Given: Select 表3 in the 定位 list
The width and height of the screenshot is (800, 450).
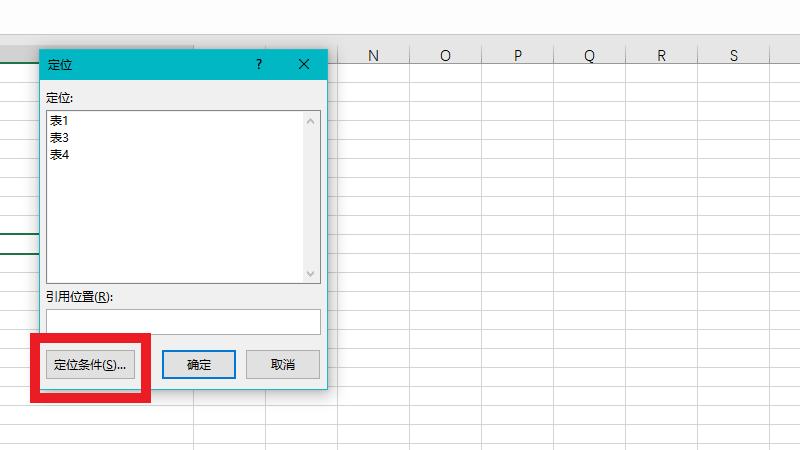Looking at the screenshot, I should 59,137.
